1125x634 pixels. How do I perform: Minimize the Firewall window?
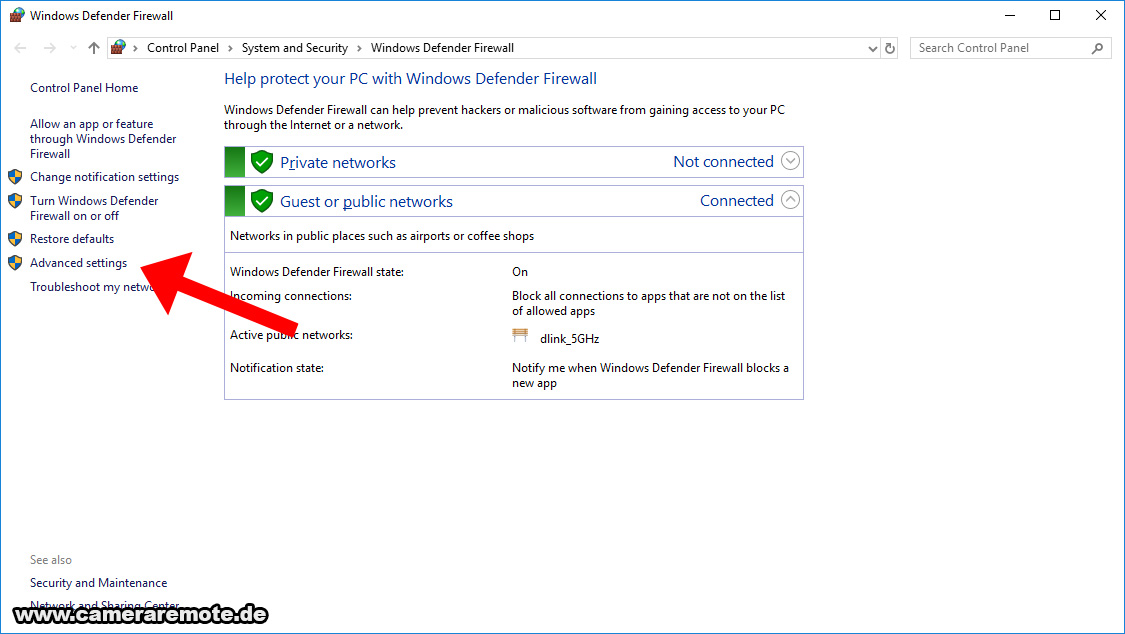(1009, 15)
